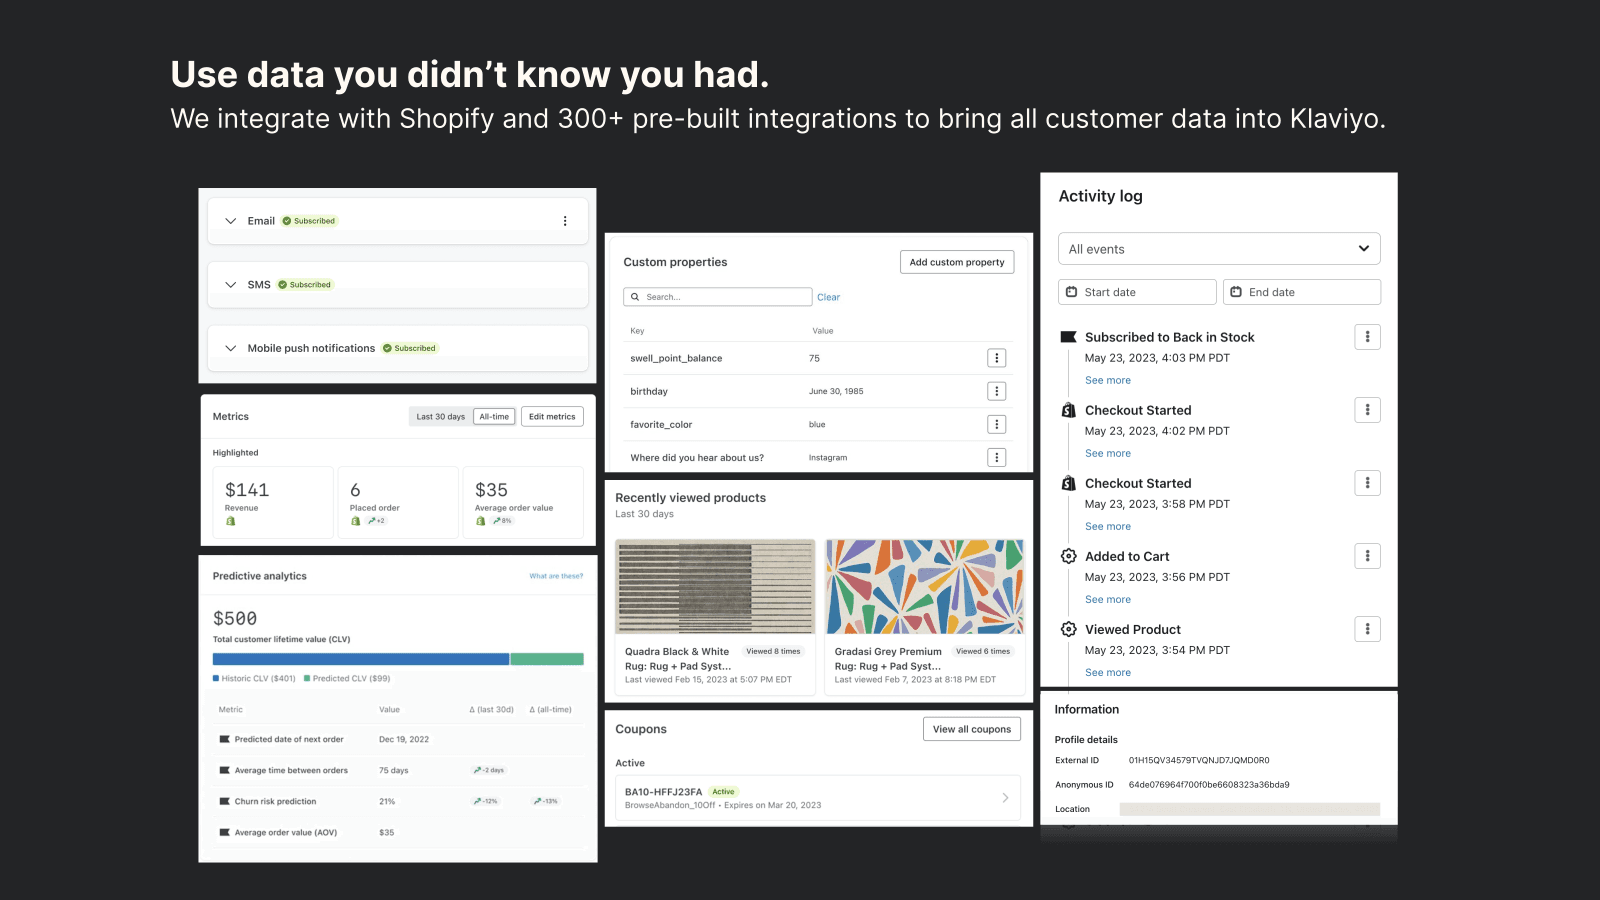This screenshot has width=1600, height=900.
Task: Click the Add custom property button
Action: pos(956,261)
